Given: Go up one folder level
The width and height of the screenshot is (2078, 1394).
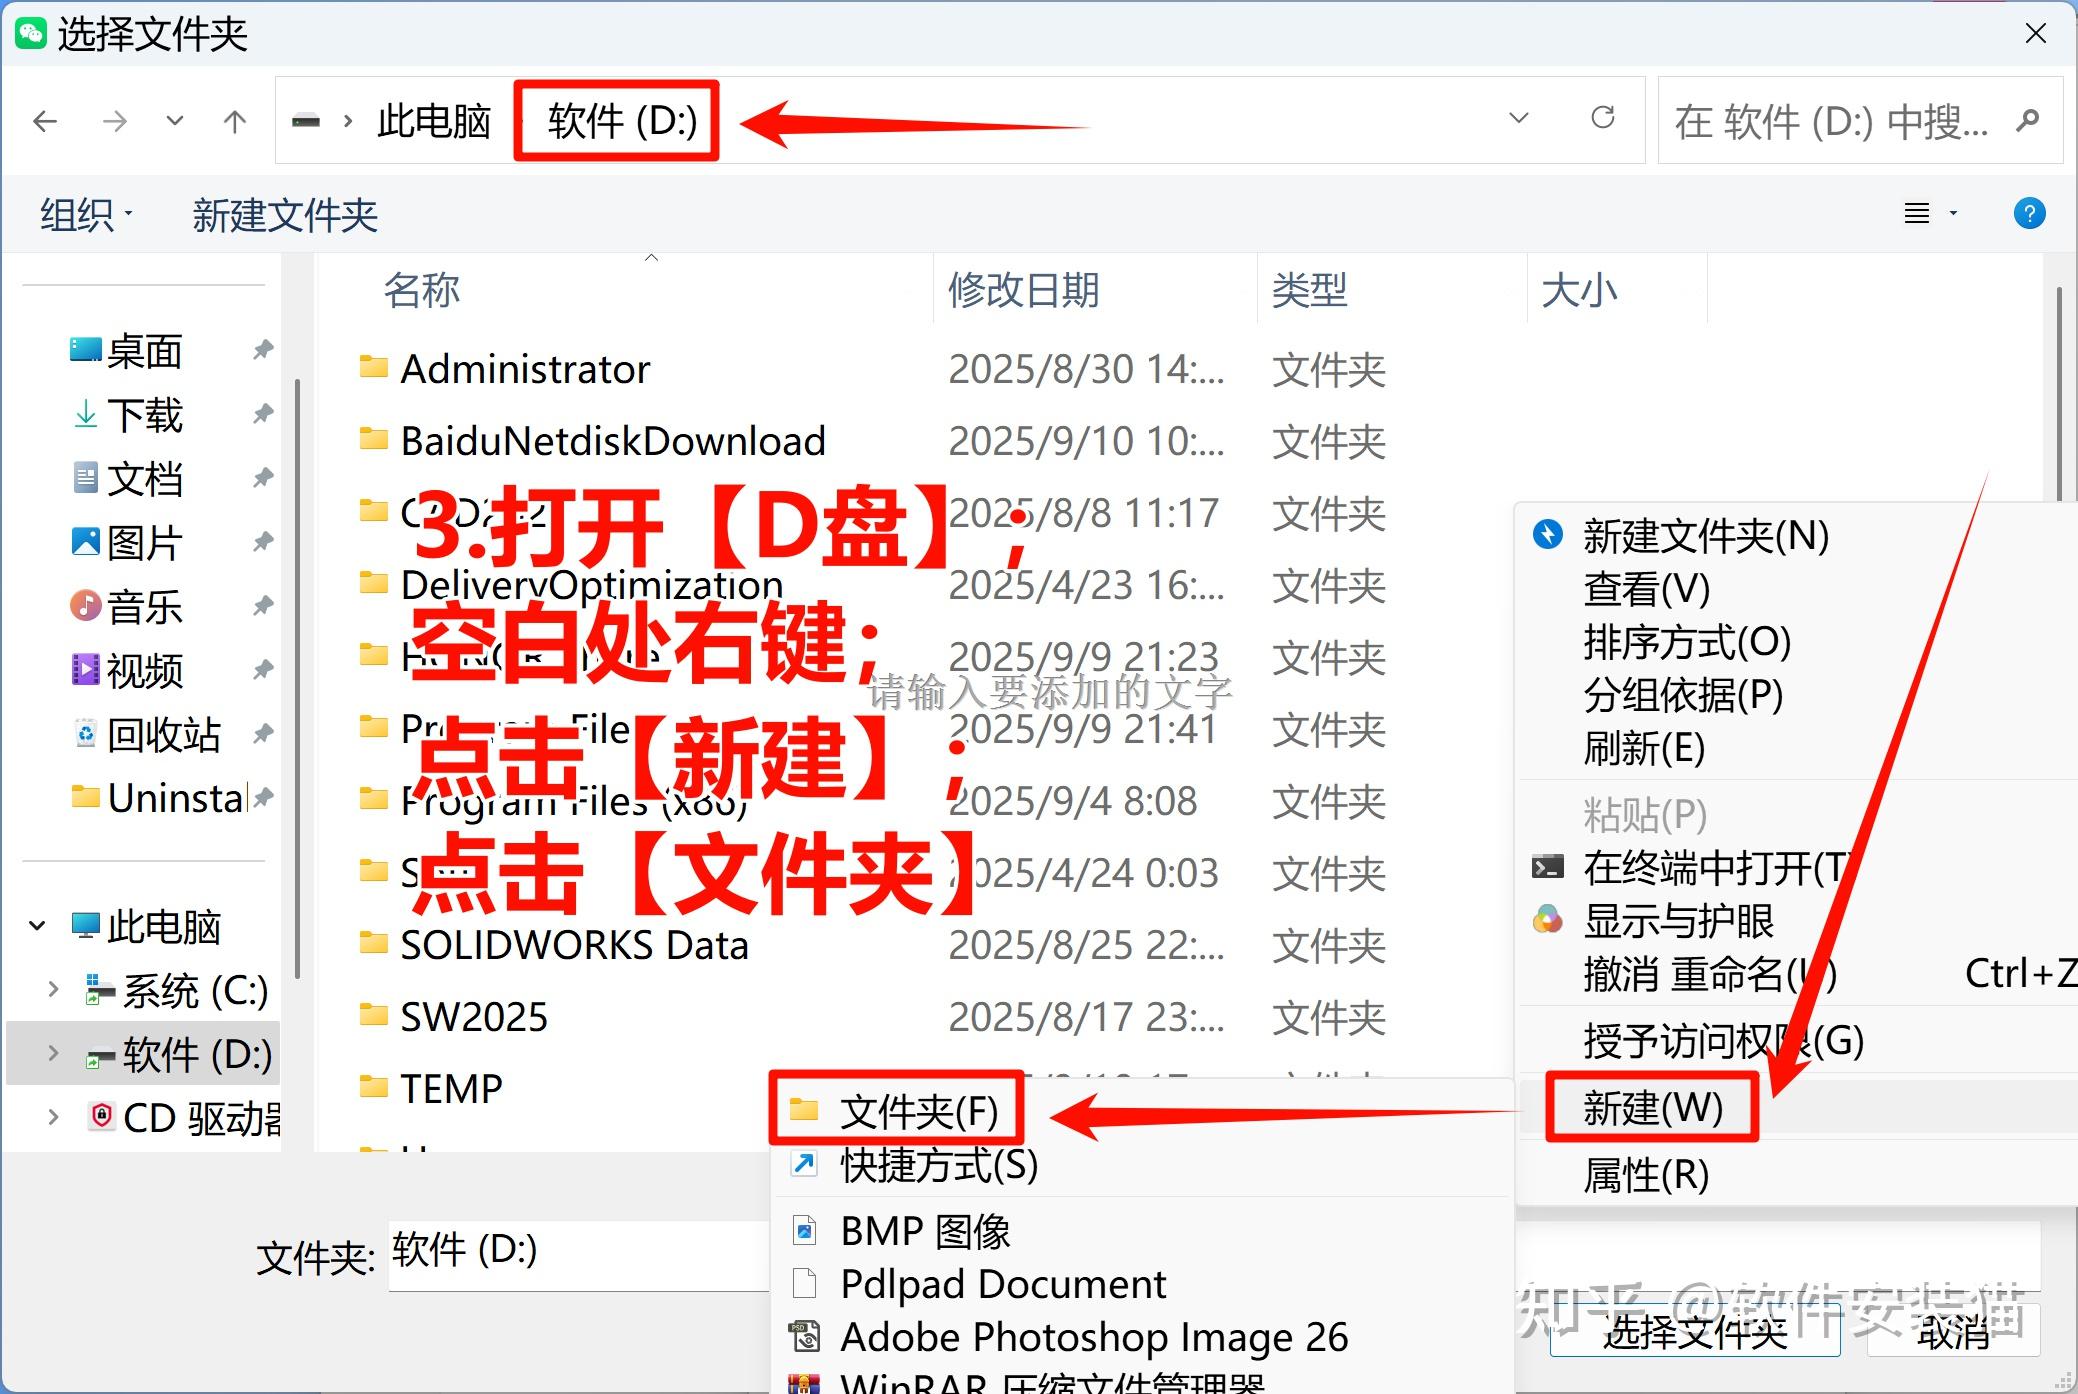Looking at the screenshot, I should click(235, 122).
